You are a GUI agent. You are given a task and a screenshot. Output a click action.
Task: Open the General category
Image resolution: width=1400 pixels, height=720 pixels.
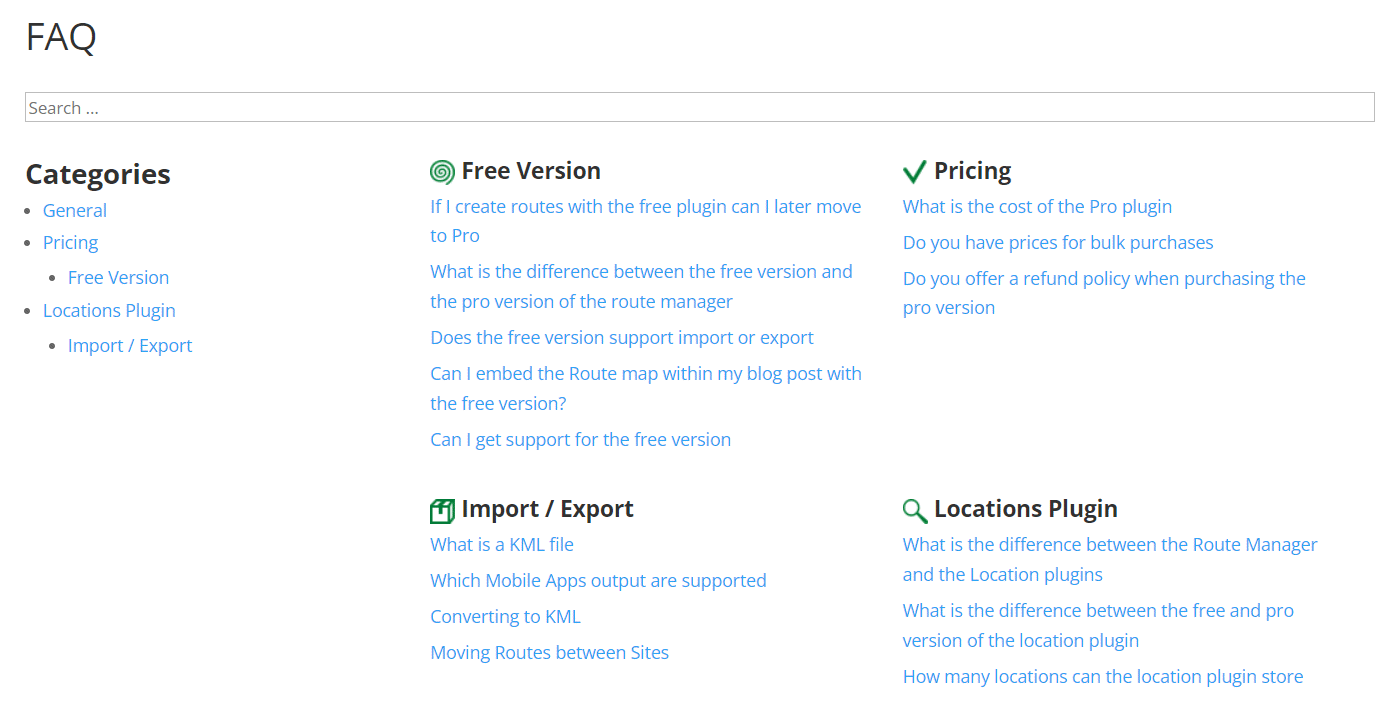[75, 210]
